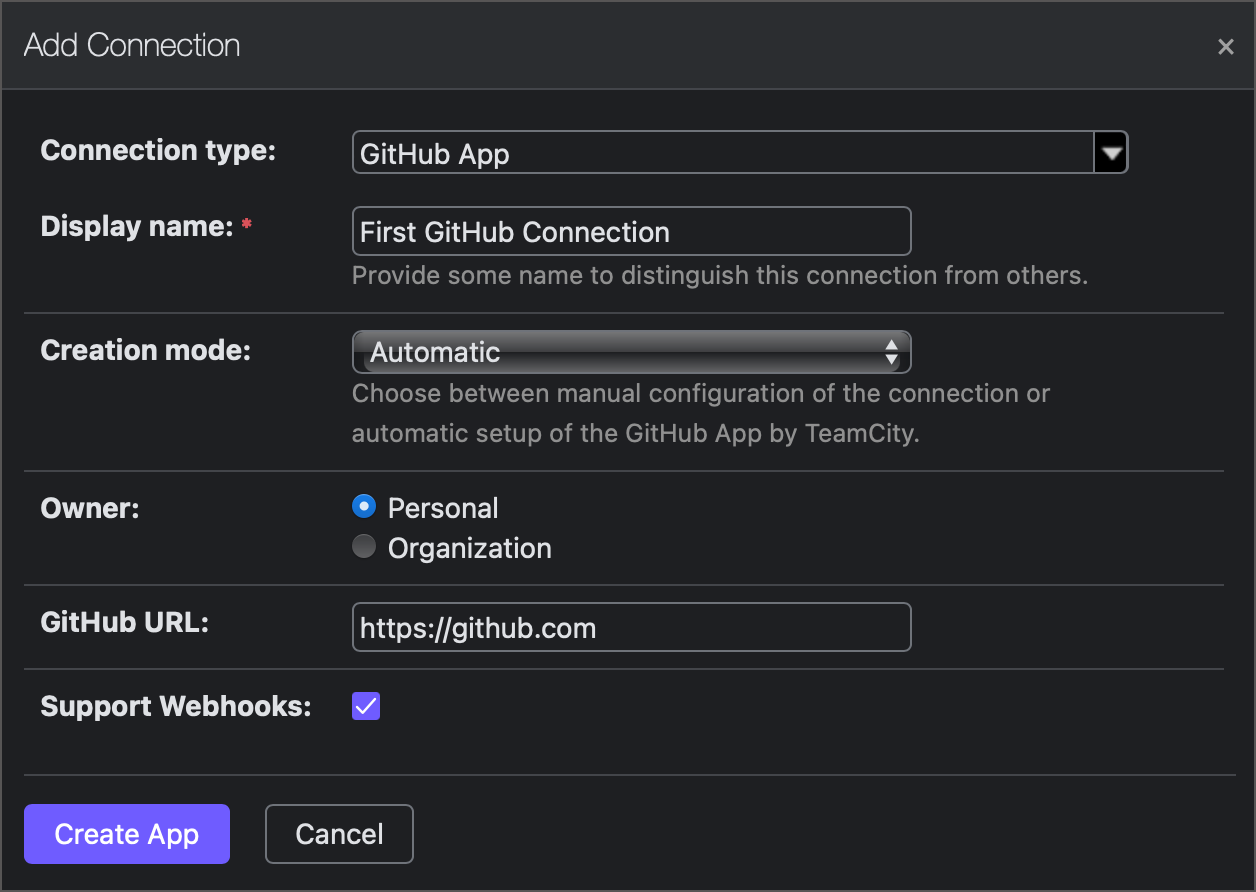
Task: Click the 'Creation mode:' label
Action: 146,351
